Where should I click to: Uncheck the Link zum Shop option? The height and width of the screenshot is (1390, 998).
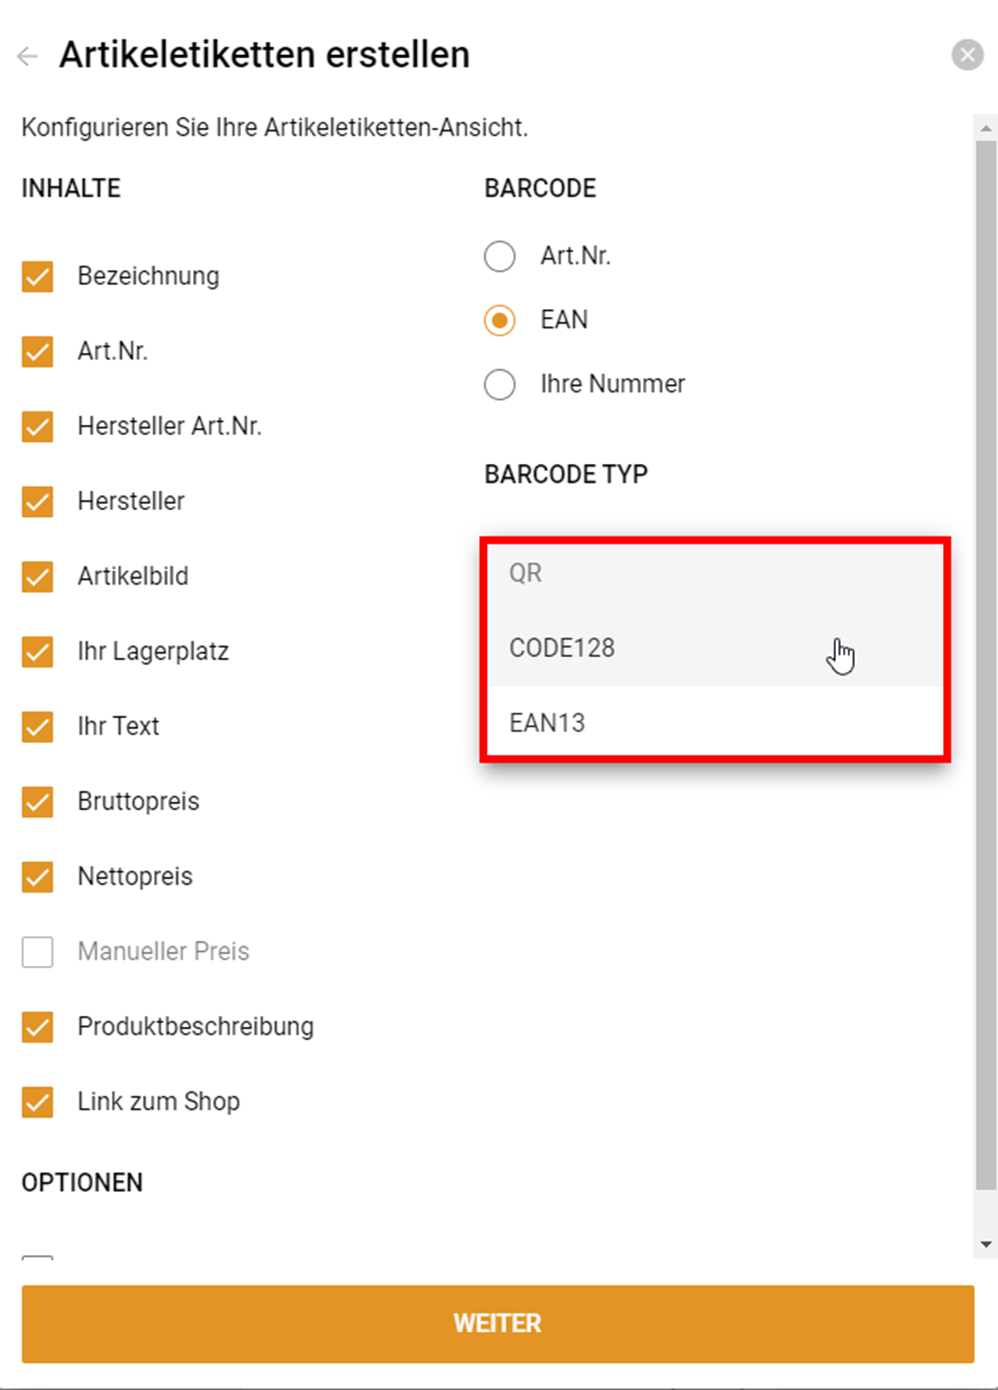click(38, 1102)
